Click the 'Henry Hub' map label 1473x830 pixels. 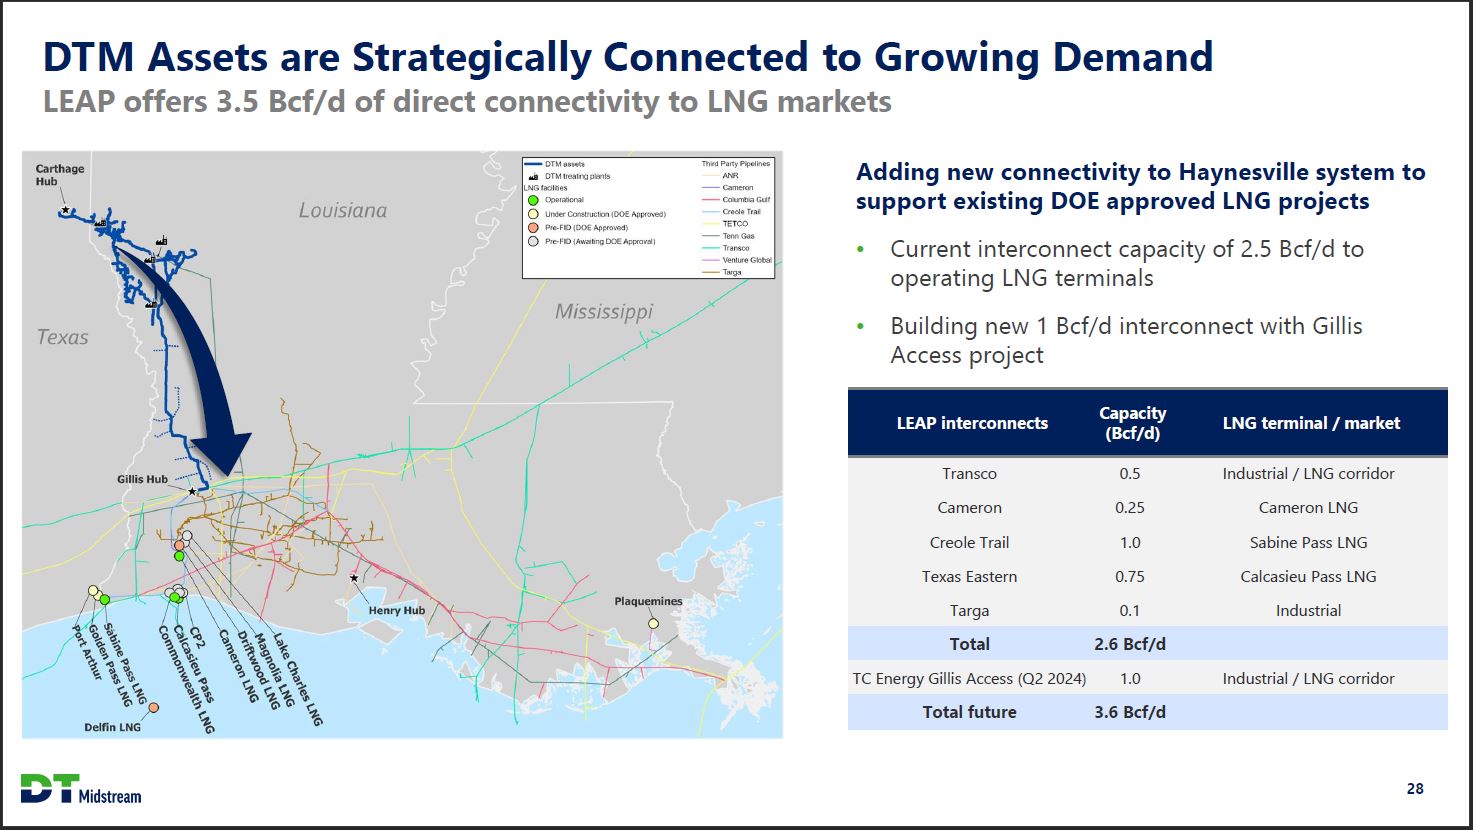[x=396, y=610]
